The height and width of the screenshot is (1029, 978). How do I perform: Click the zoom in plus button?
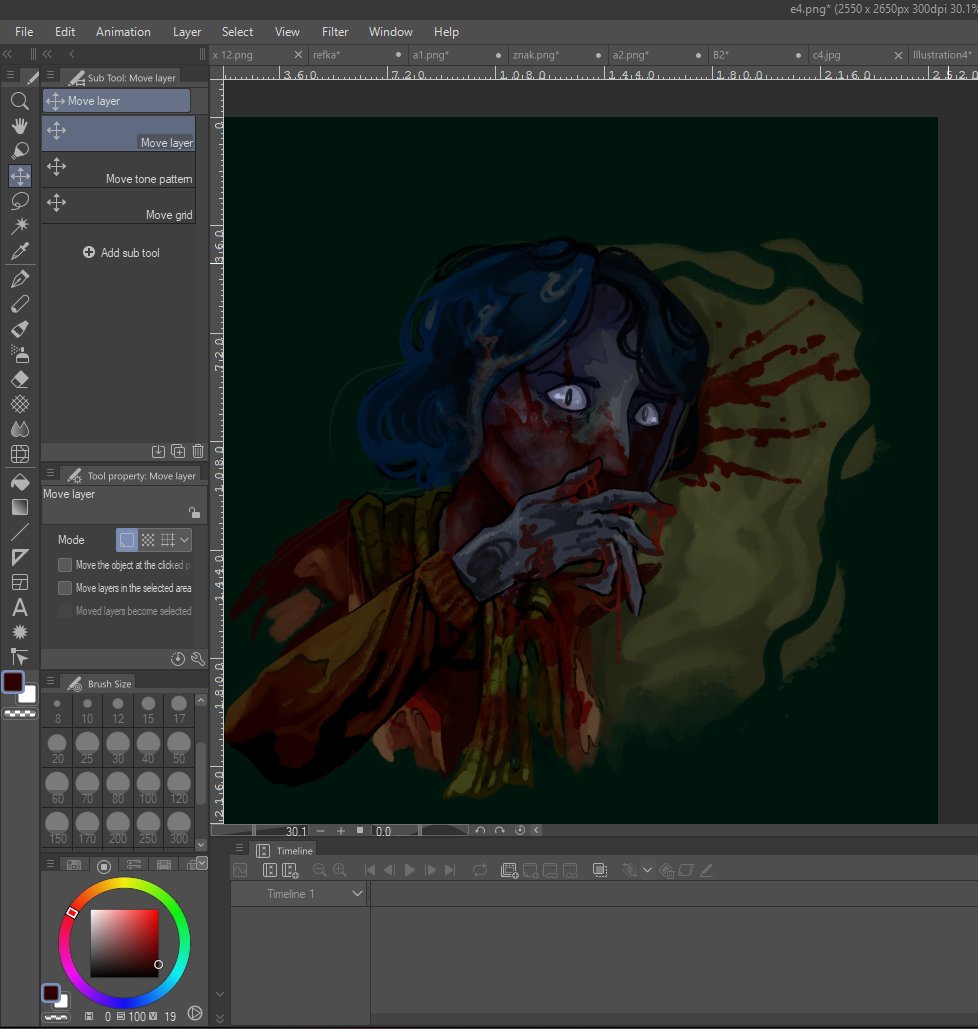pyautogui.click(x=340, y=830)
